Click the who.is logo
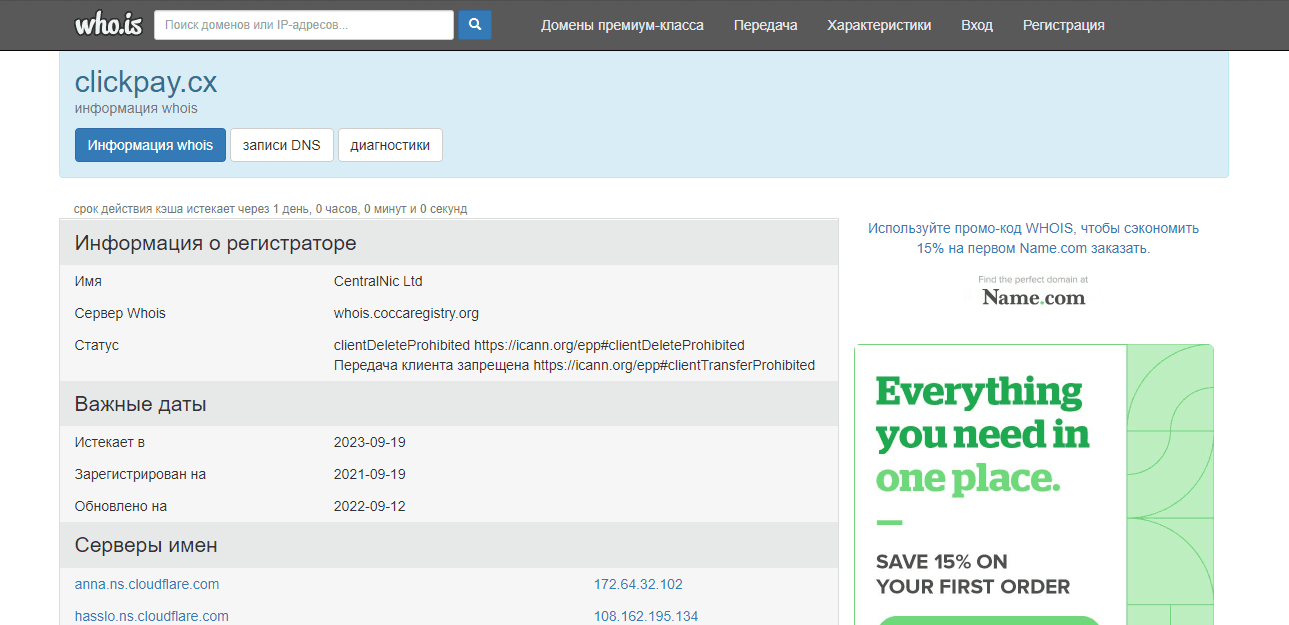This screenshot has height=625, width=1289. [108, 25]
